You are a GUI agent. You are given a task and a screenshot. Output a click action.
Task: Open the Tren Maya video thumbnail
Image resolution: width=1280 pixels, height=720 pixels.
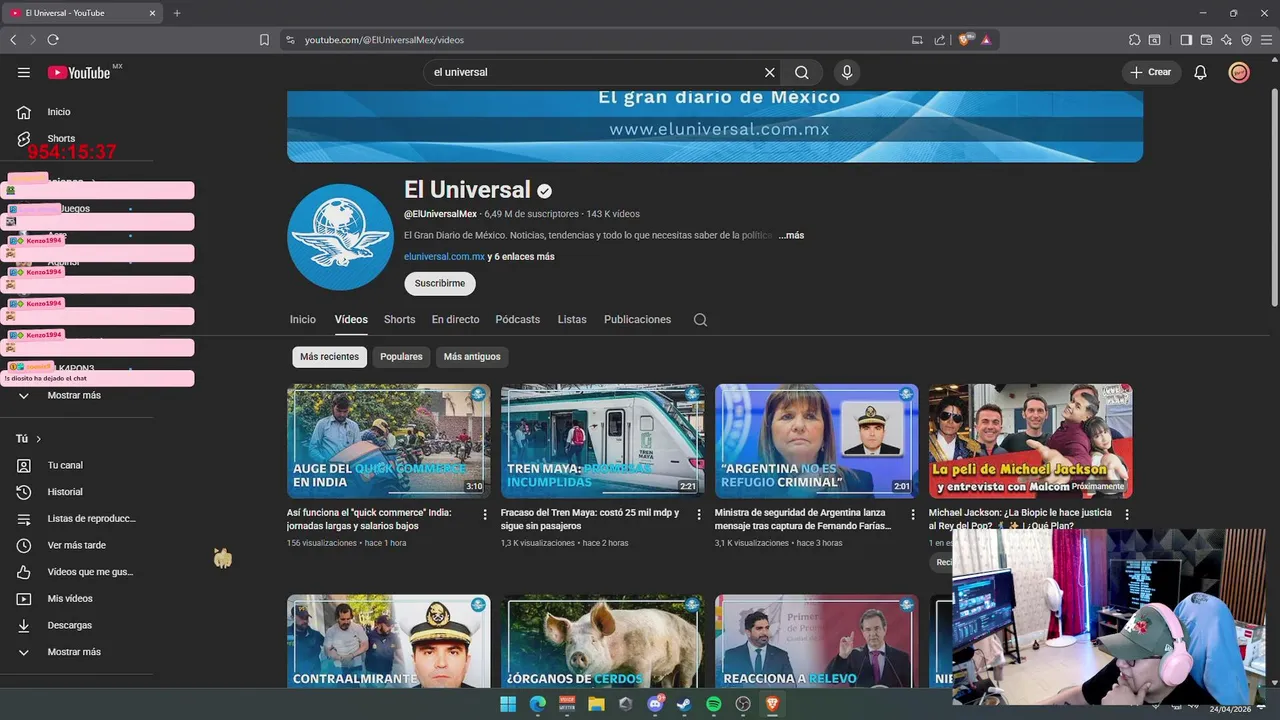click(x=602, y=441)
